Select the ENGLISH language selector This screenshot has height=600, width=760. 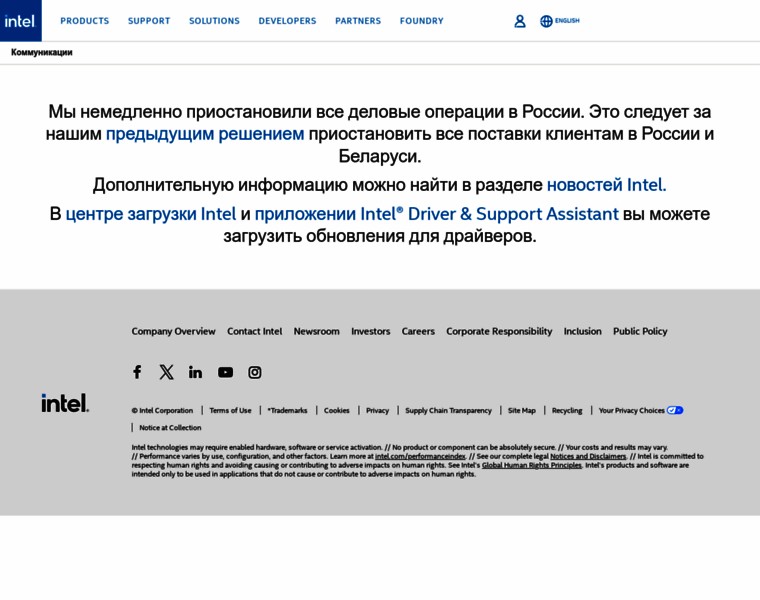click(x=567, y=21)
